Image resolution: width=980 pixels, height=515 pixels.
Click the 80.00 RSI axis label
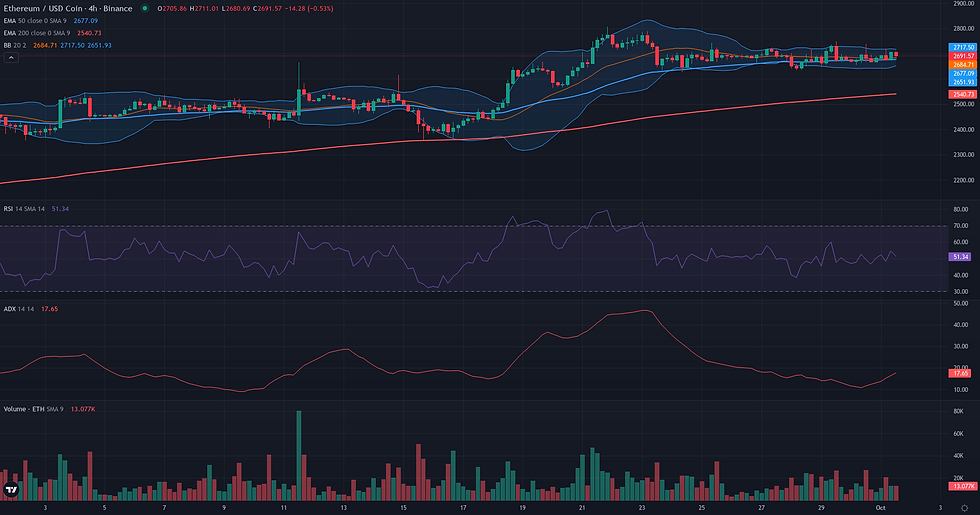point(961,209)
